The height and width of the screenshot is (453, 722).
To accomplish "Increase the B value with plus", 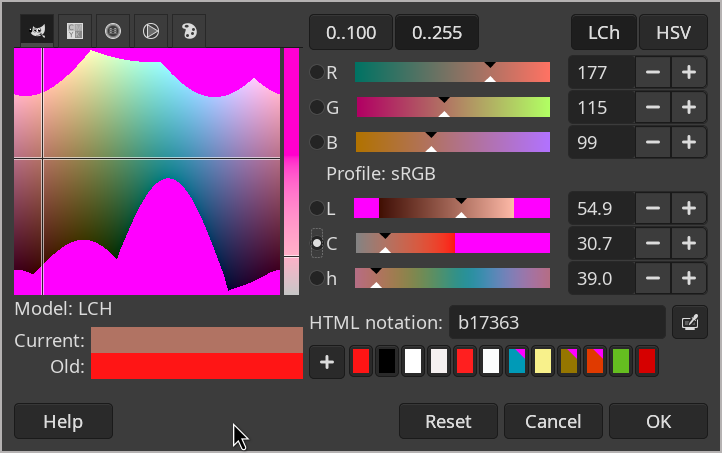I will pos(688,142).
